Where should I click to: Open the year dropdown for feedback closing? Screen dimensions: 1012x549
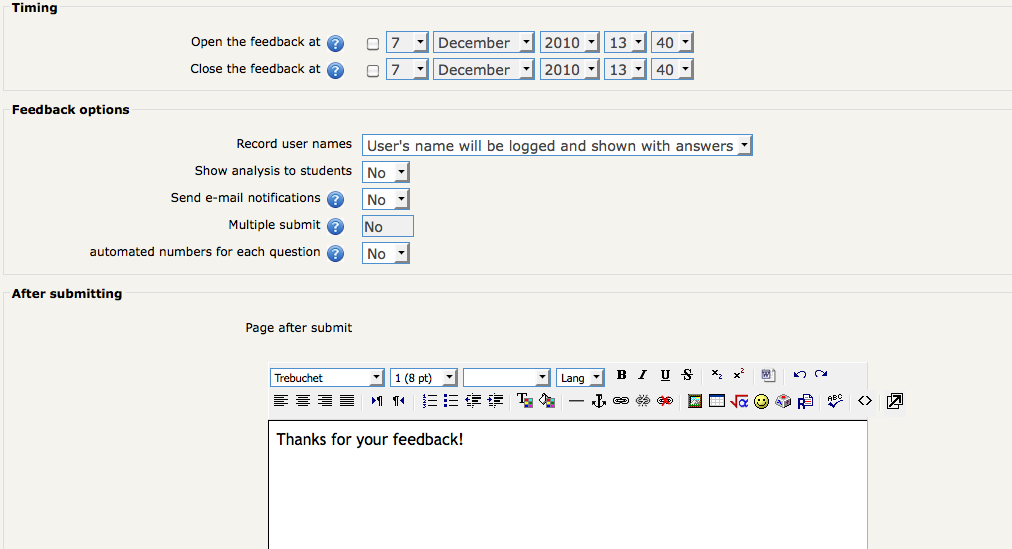click(569, 70)
